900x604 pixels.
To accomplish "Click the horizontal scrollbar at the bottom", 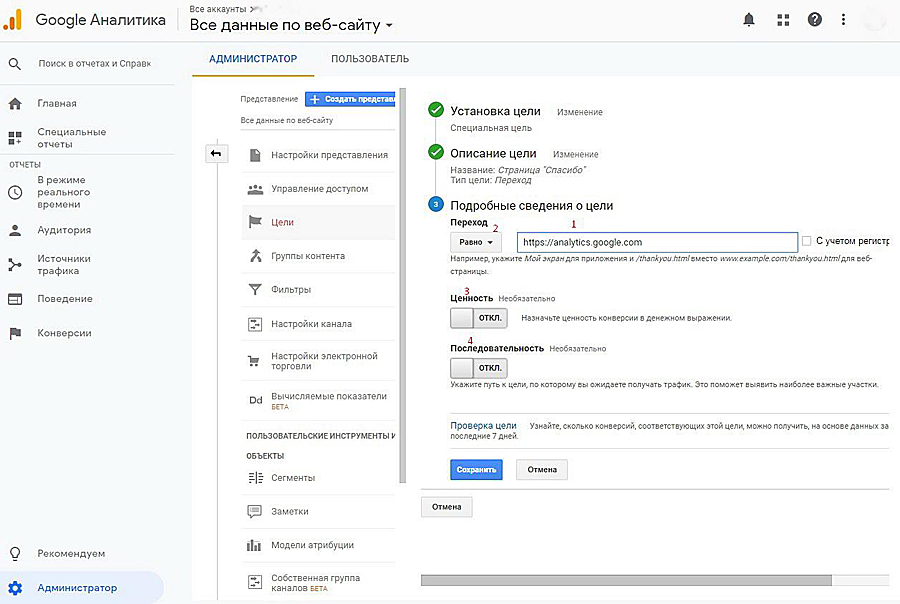I will click(626, 580).
